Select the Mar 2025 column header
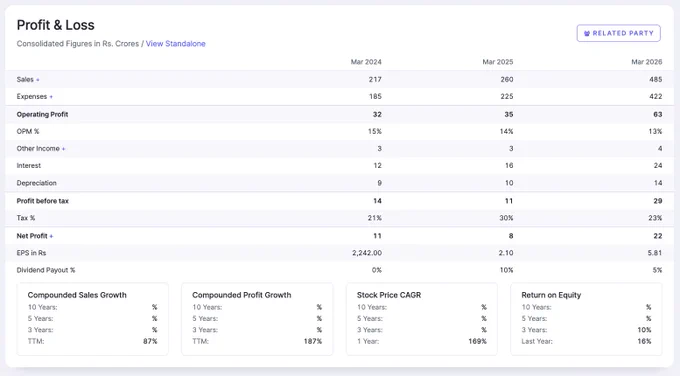The width and height of the screenshot is (680, 376). pos(498,62)
